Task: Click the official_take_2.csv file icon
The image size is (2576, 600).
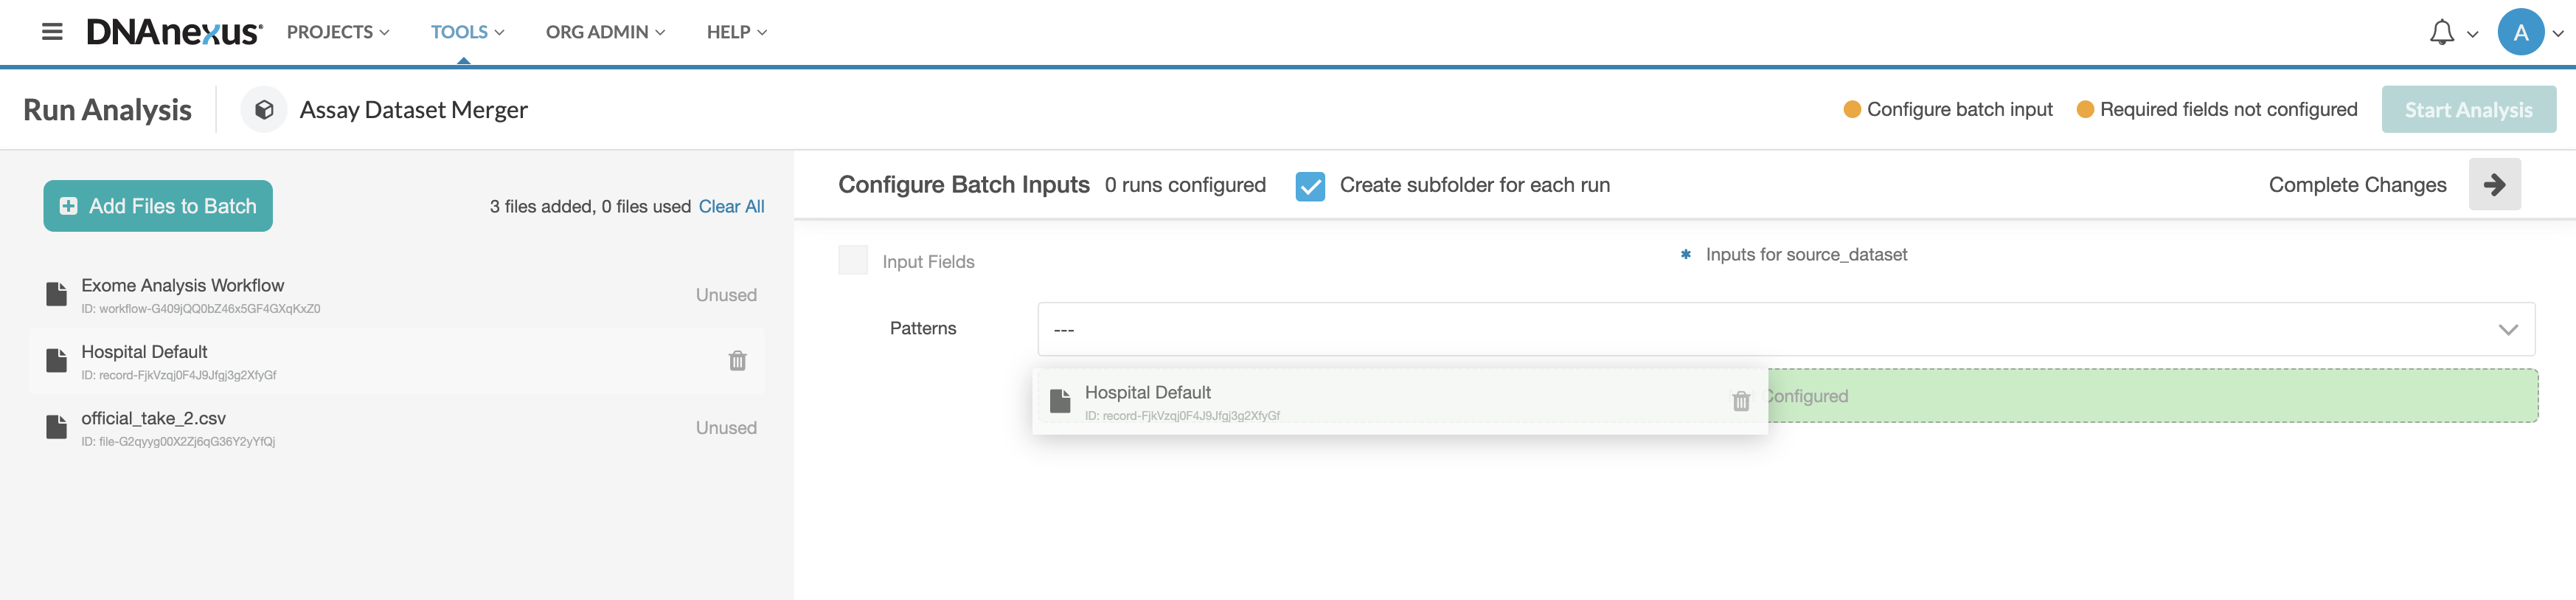Action: [x=57, y=427]
